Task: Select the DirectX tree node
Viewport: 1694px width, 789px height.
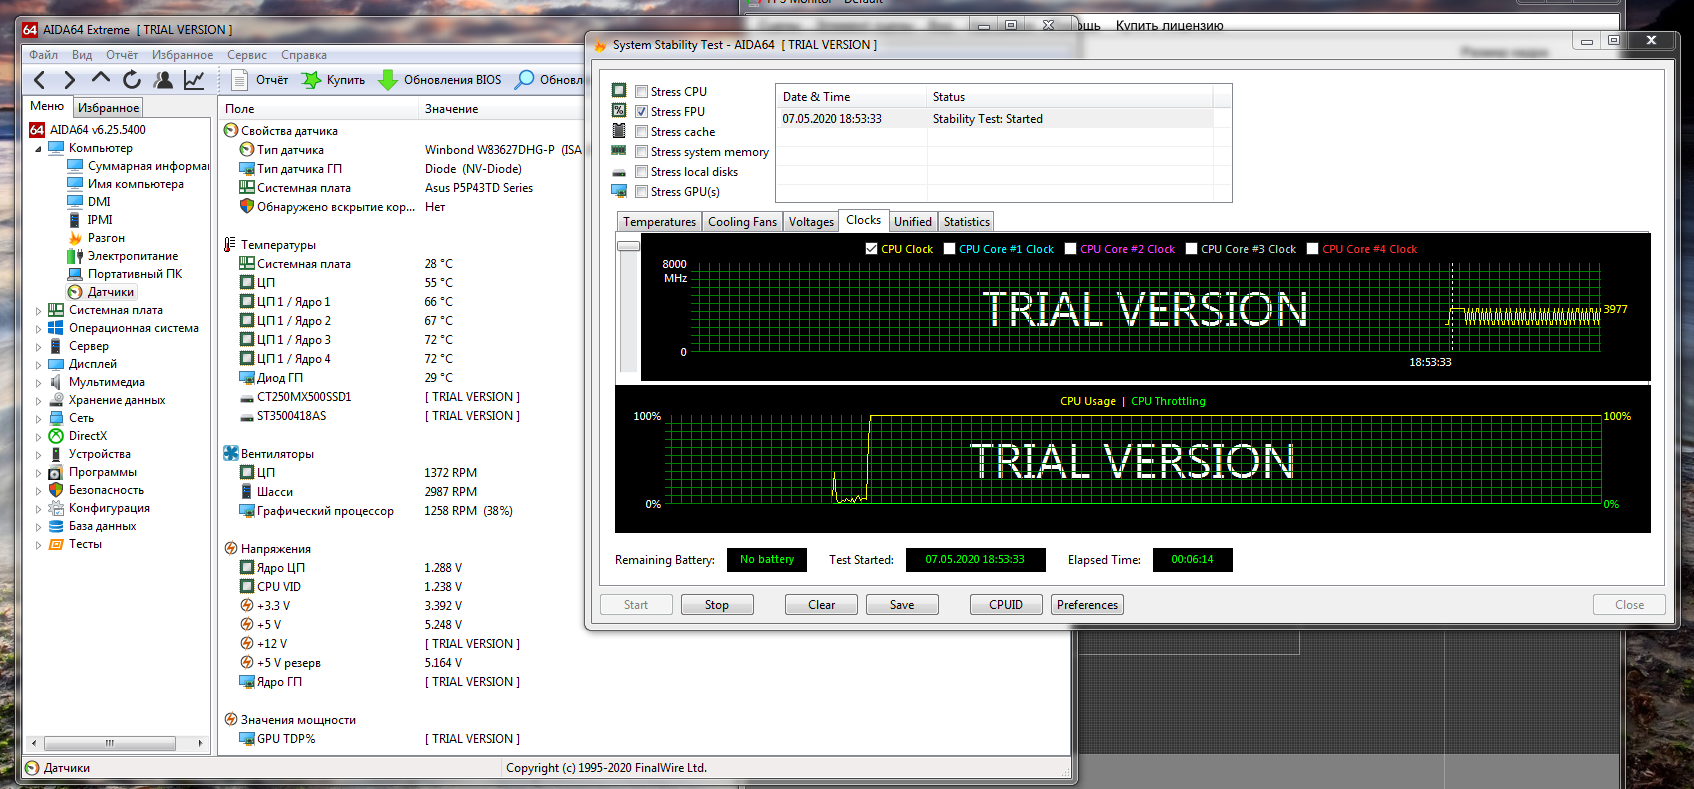Action: [x=78, y=436]
